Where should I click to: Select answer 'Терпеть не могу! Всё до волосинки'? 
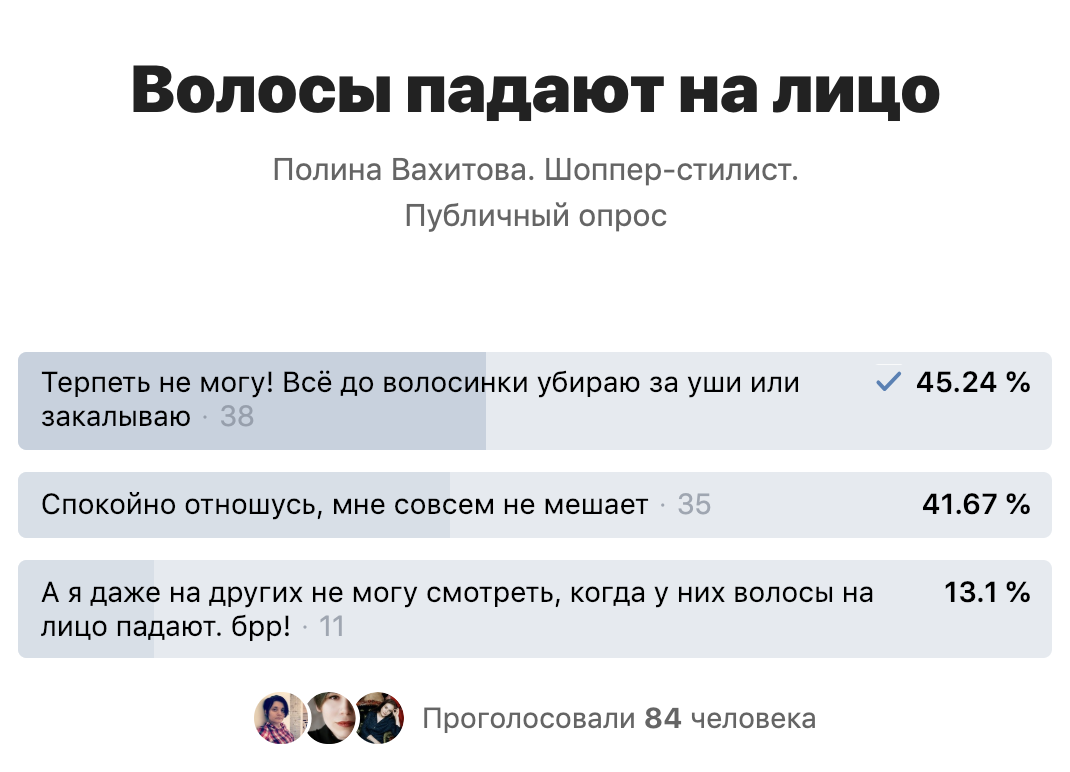(x=535, y=401)
